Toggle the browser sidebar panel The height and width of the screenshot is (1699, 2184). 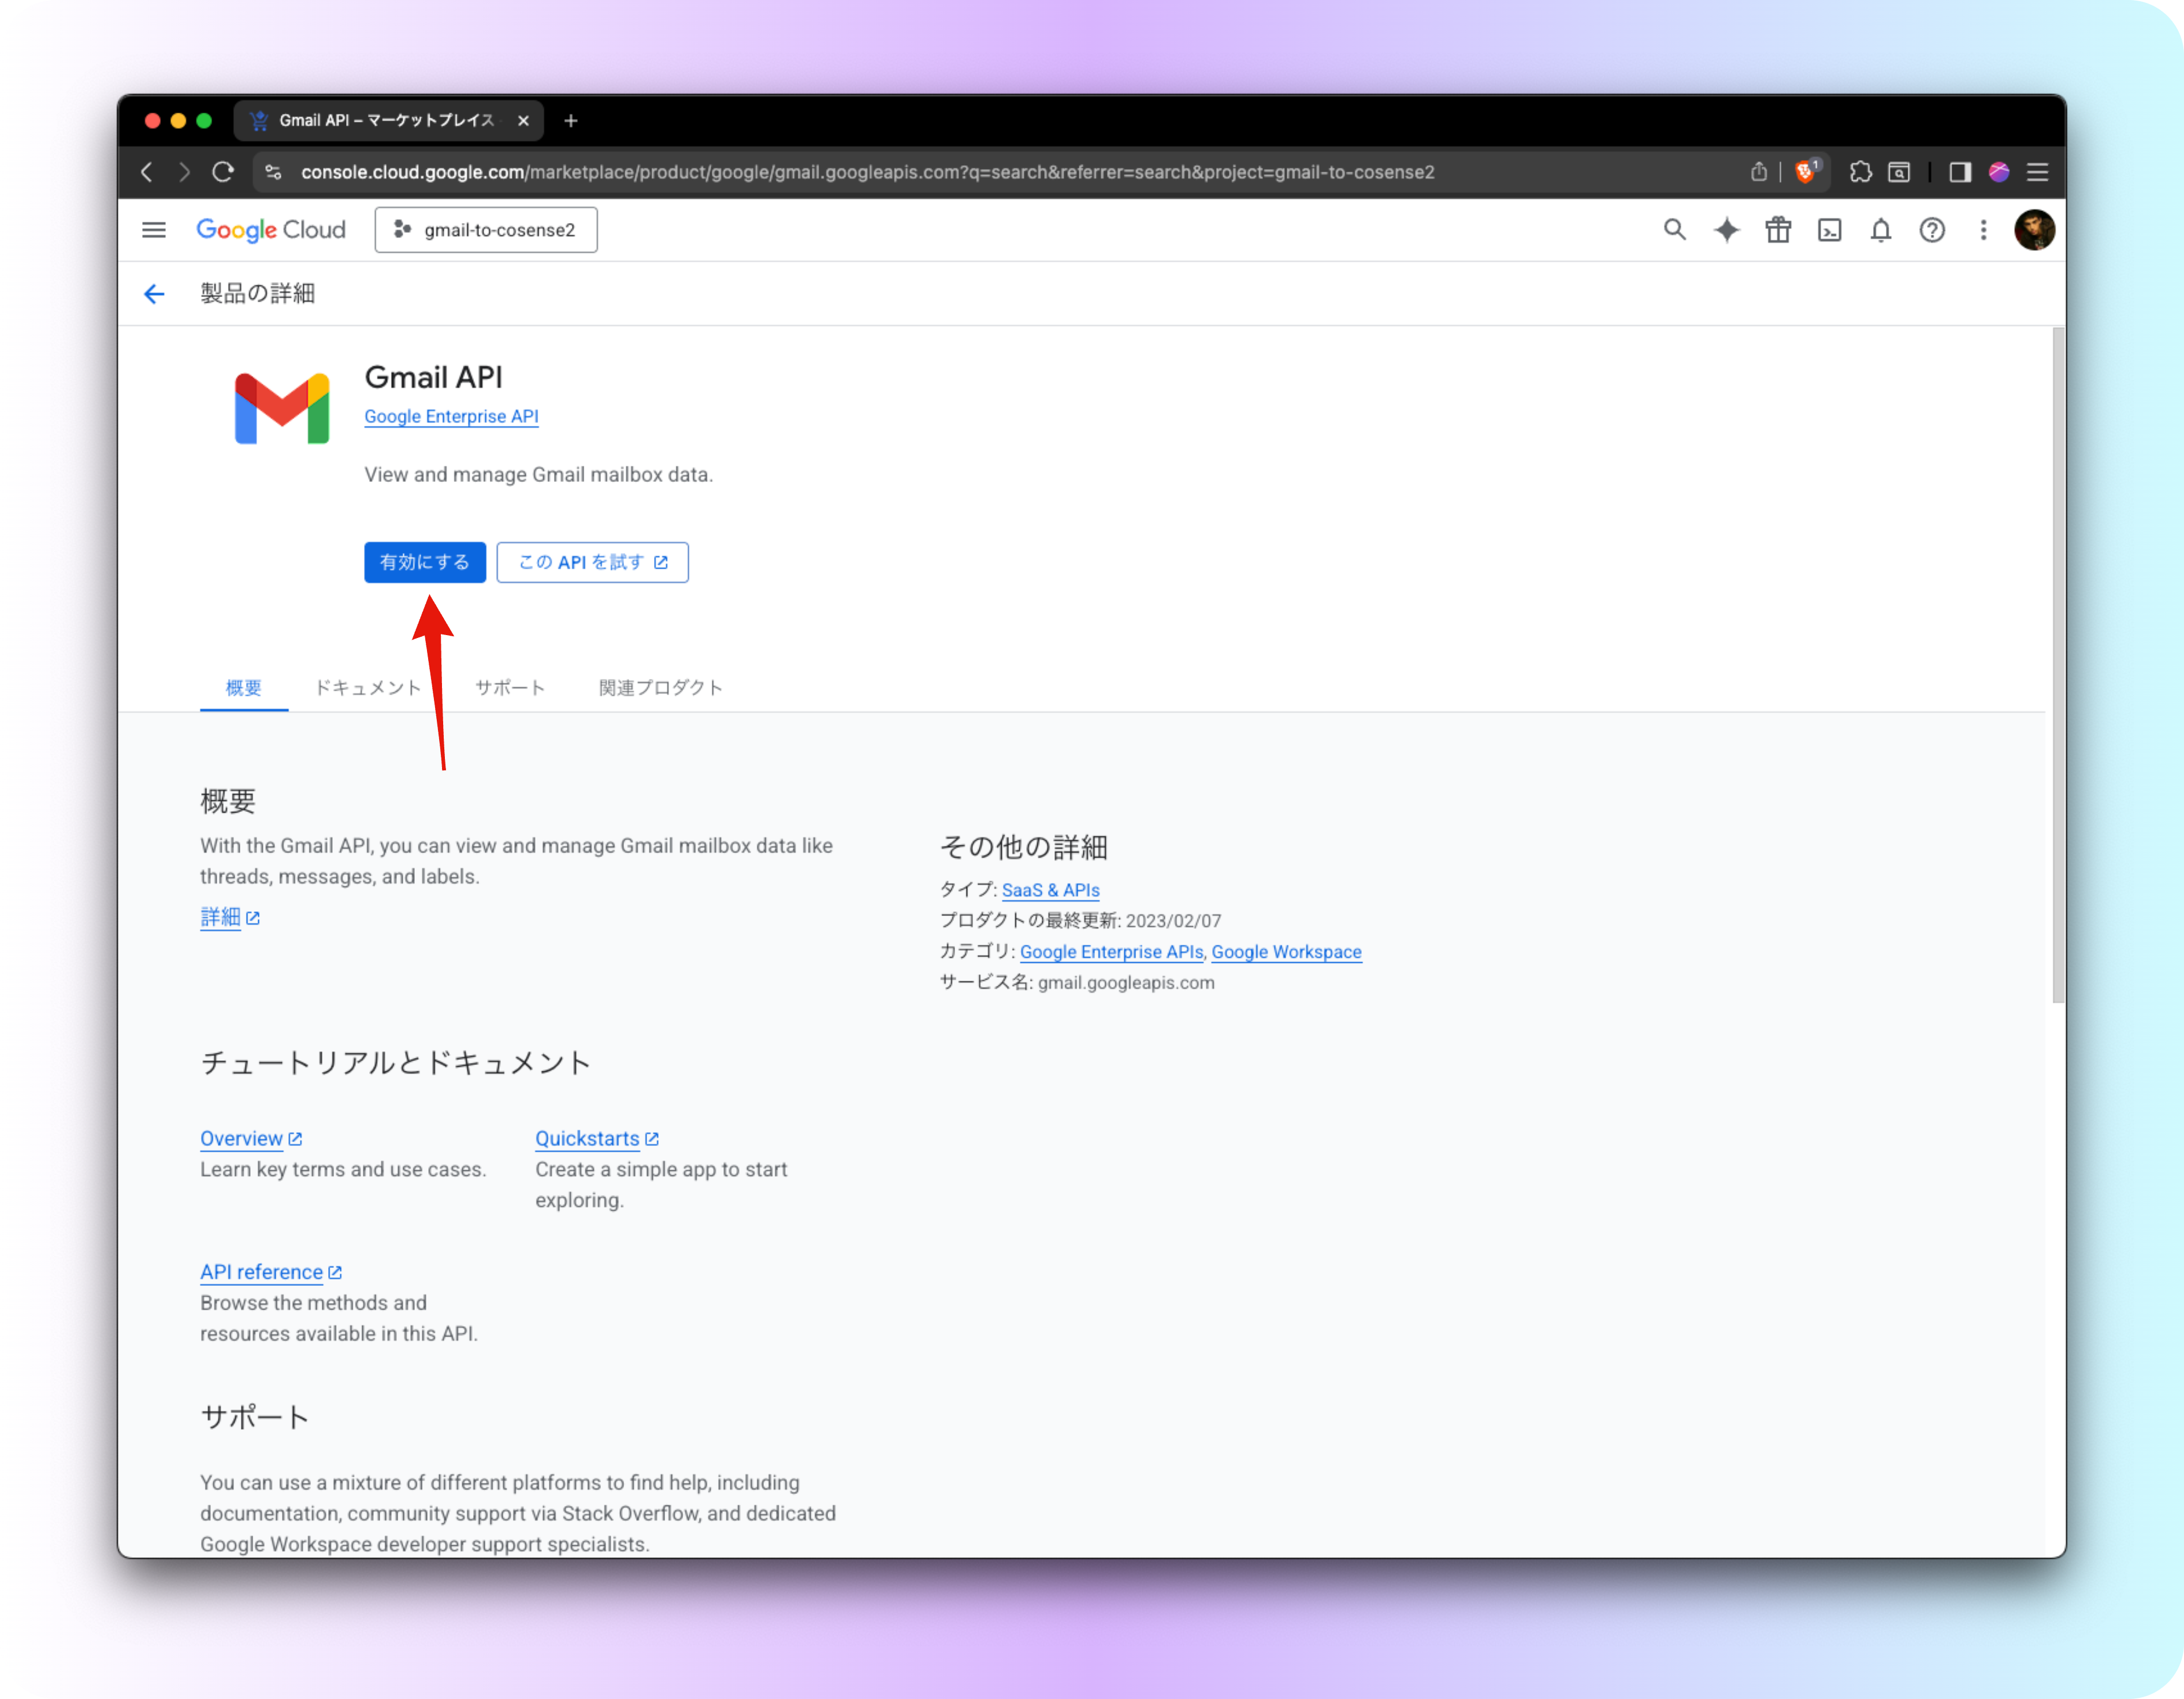(x=1960, y=172)
